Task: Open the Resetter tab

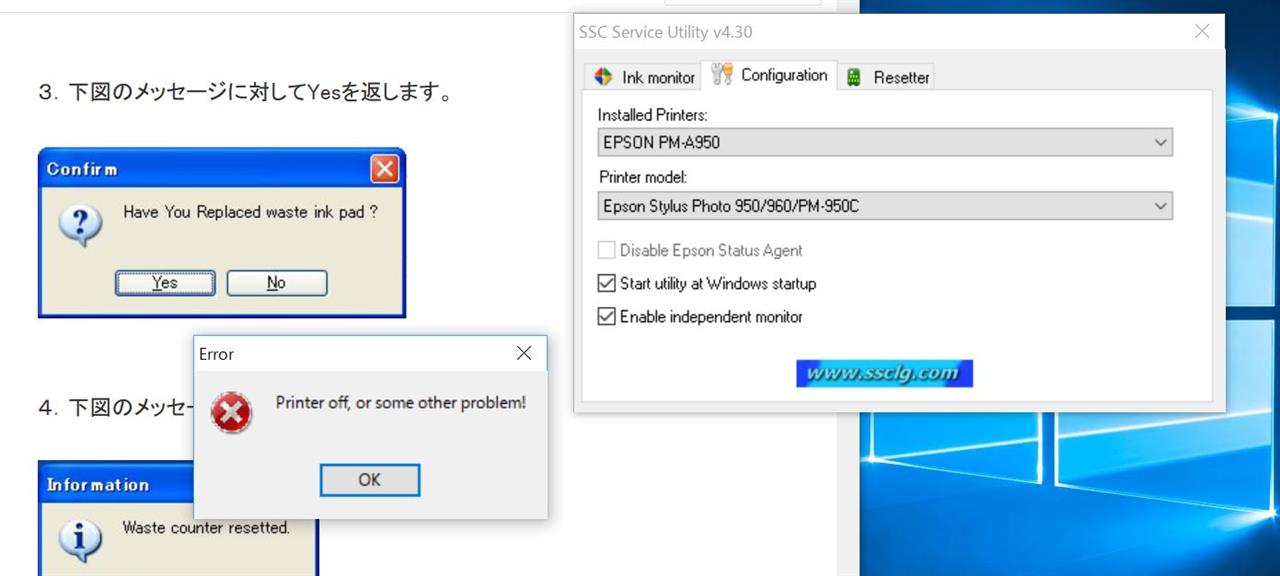Action: (x=888, y=77)
